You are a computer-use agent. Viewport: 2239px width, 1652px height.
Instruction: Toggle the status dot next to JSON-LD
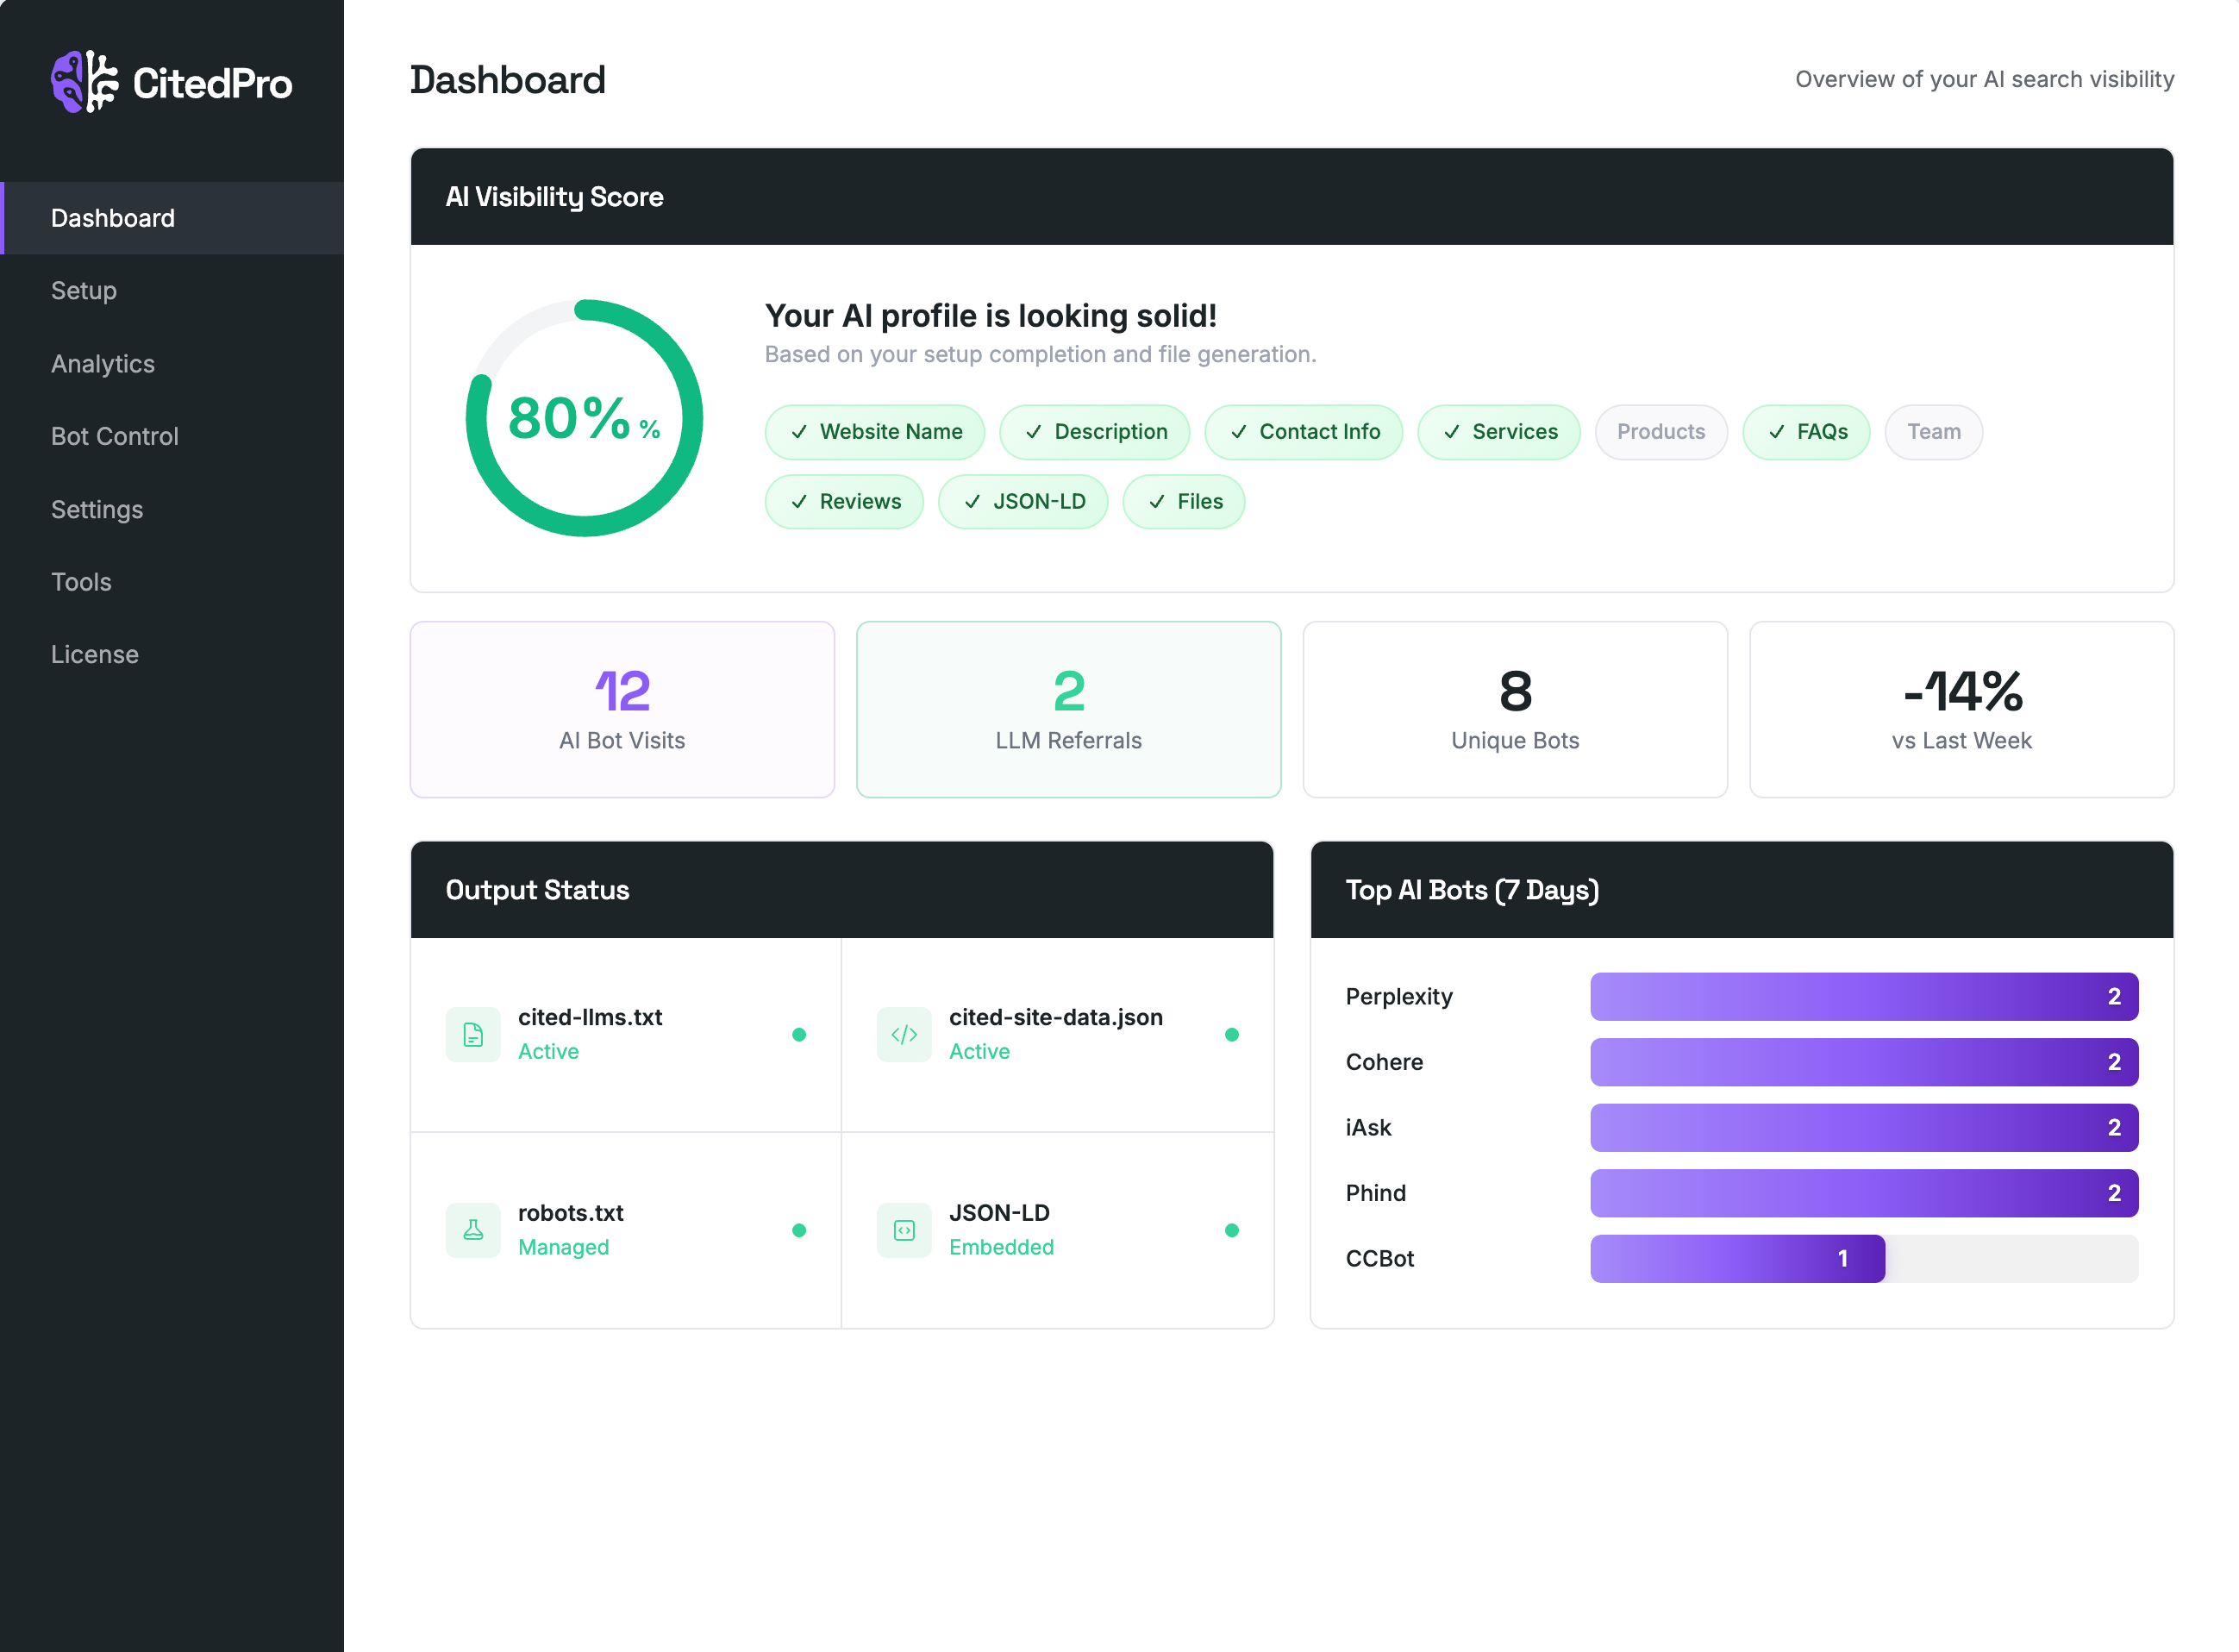click(x=1233, y=1230)
